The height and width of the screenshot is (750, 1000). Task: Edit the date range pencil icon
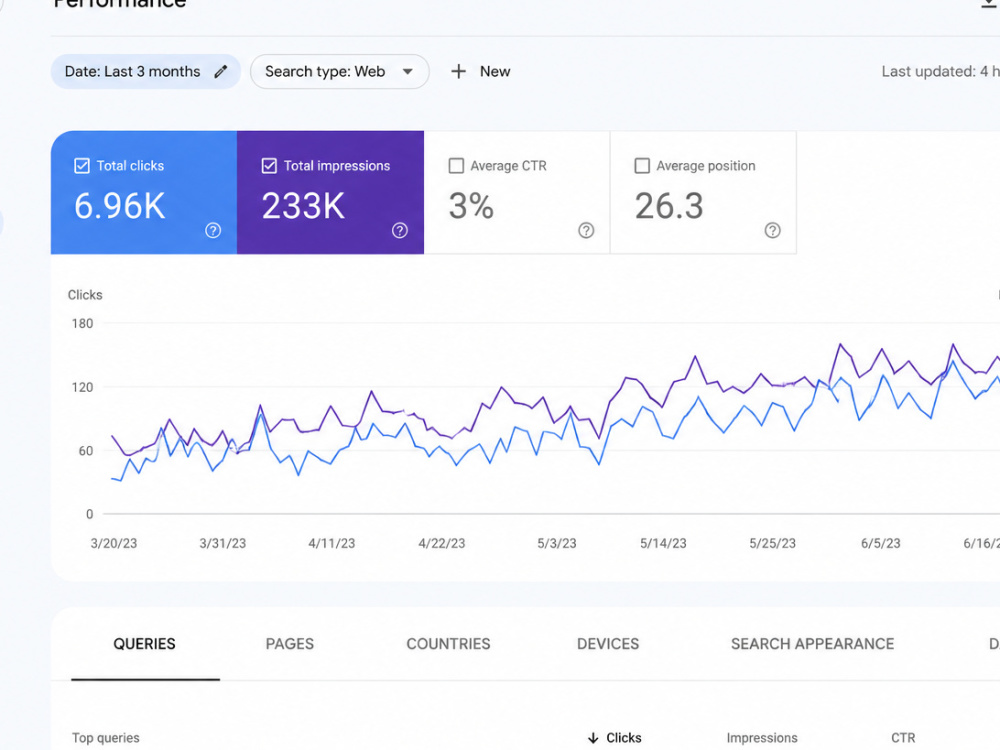[x=221, y=71]
